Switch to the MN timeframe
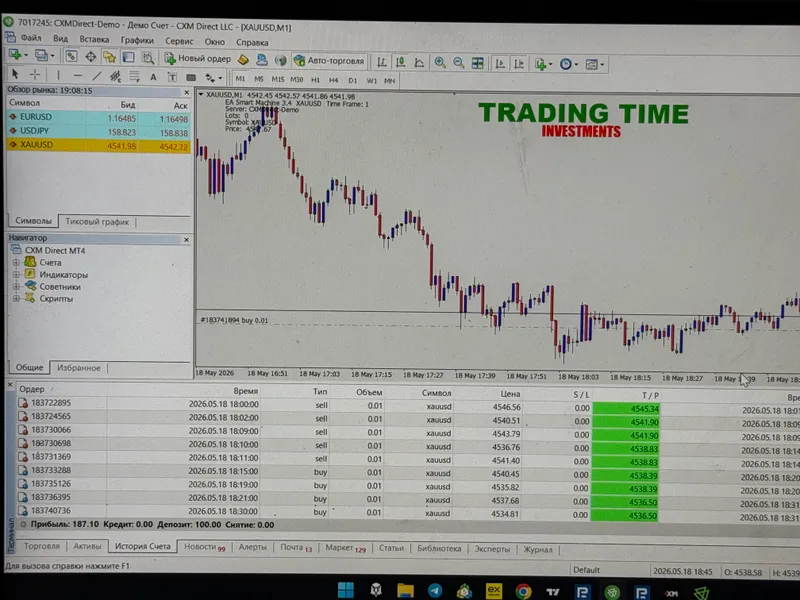Screen dimensions: 800x600 click(389, 81)
